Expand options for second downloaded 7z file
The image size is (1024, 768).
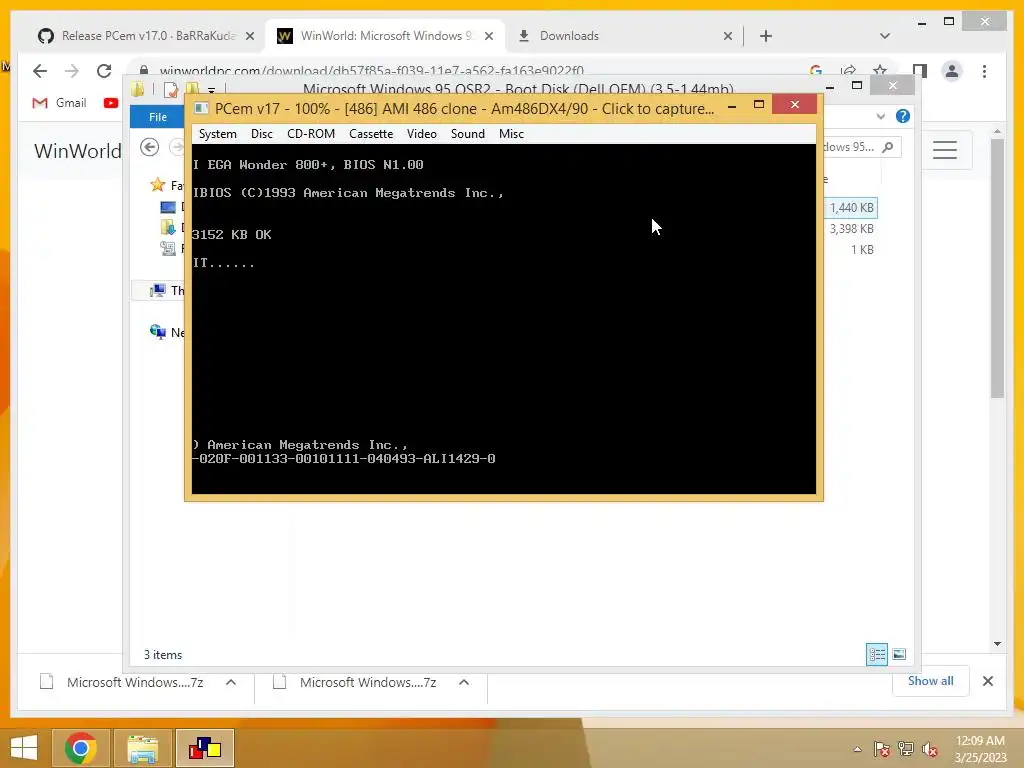[x=464, y=682]
